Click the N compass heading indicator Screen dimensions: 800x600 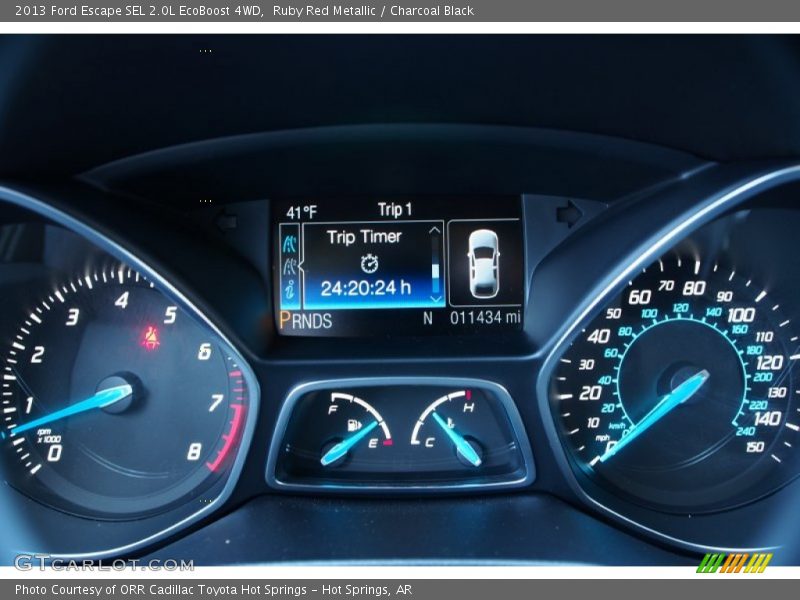point(428,318)
